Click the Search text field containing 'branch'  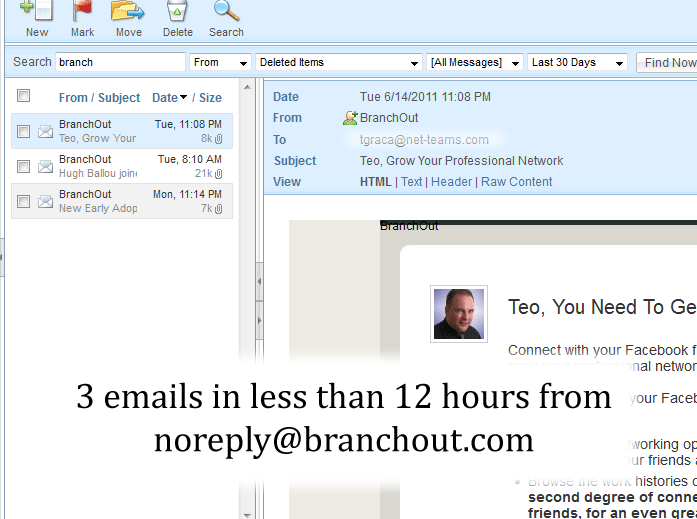pyautogui.click(x=120, y=62)
